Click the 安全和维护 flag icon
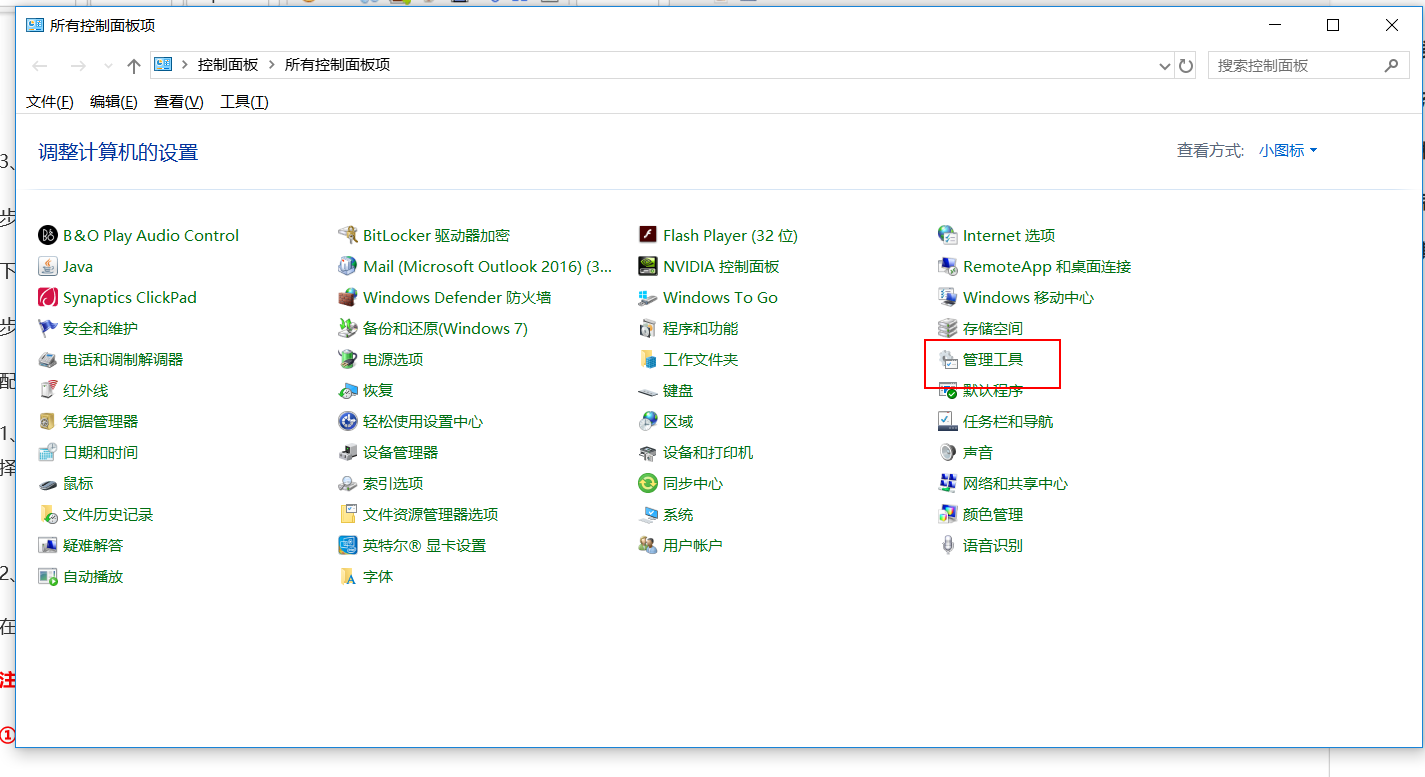The height and width of the screenshot is (777, 1425). click(47, 329)
